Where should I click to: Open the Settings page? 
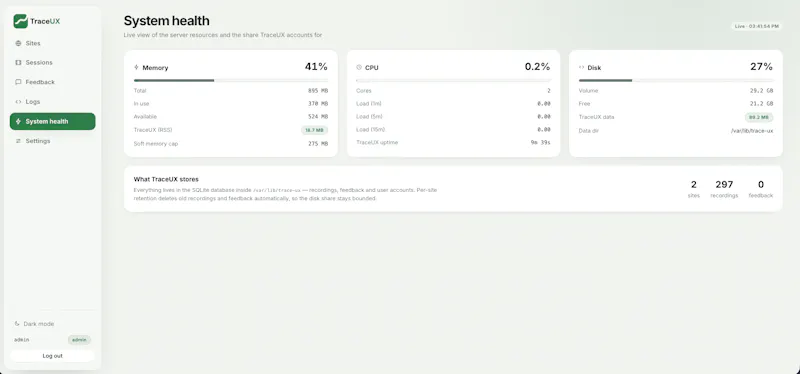[53, 141]
